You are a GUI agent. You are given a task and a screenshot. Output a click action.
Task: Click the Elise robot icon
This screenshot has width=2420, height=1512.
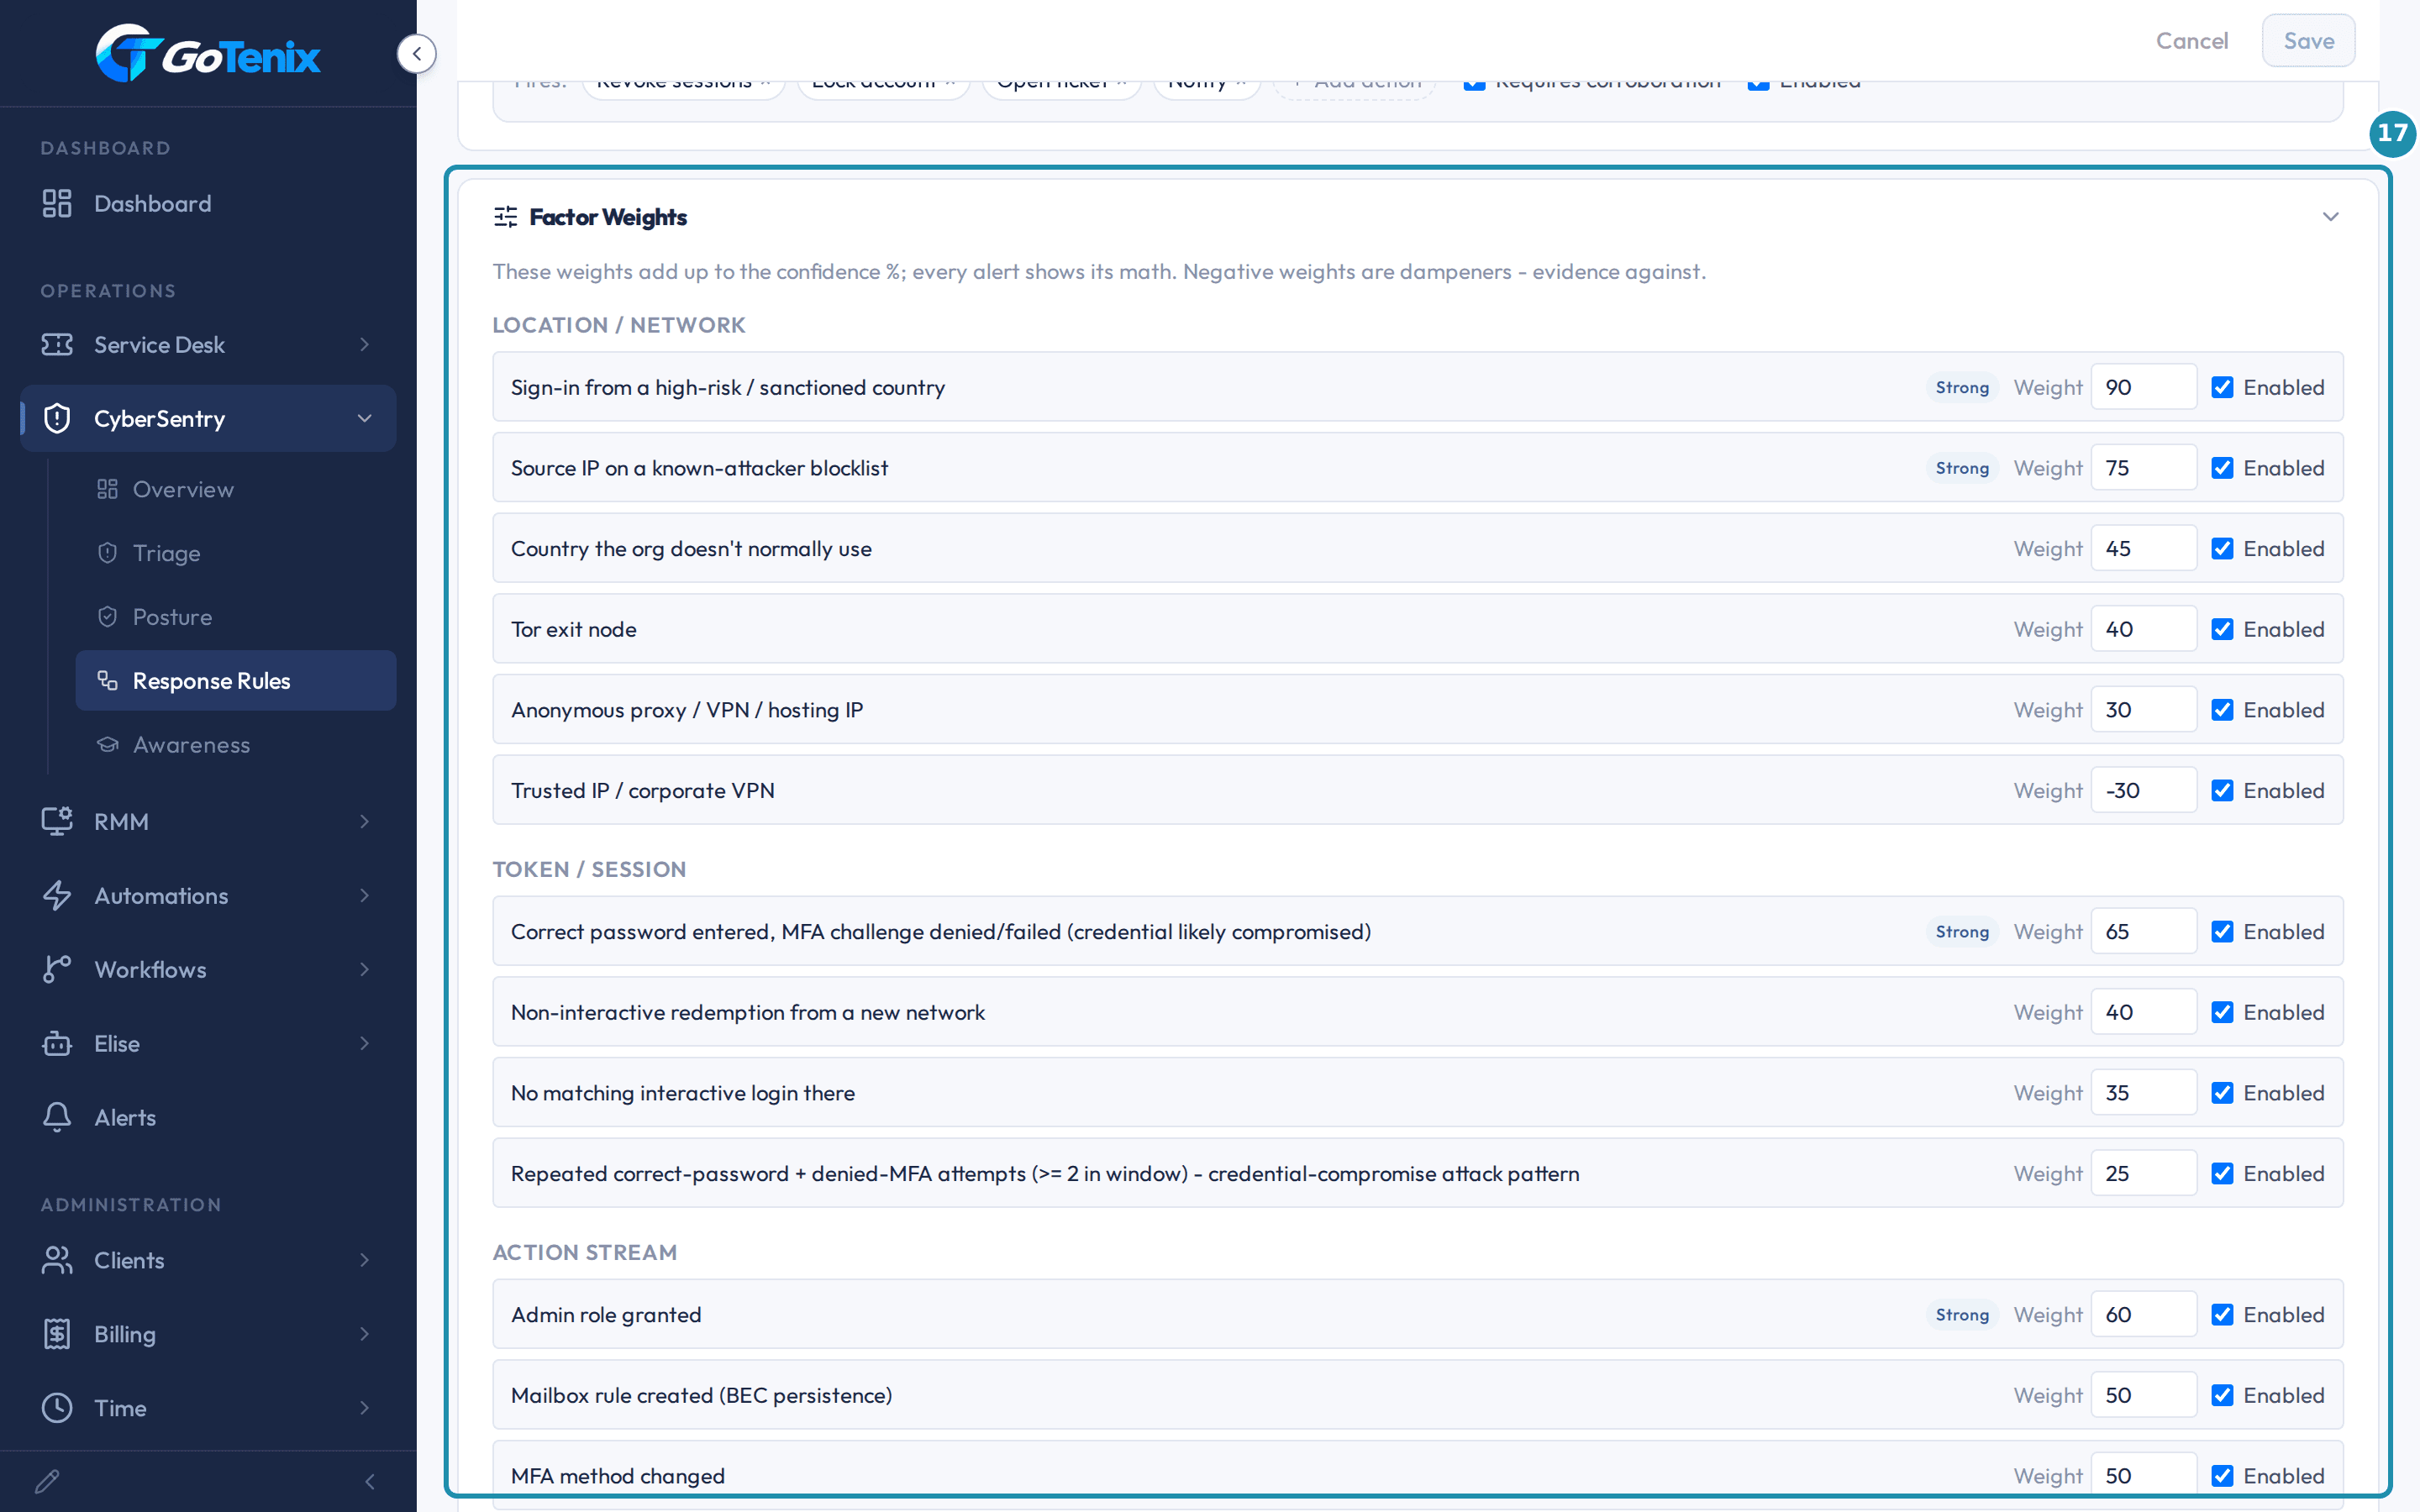(57, 1044)
